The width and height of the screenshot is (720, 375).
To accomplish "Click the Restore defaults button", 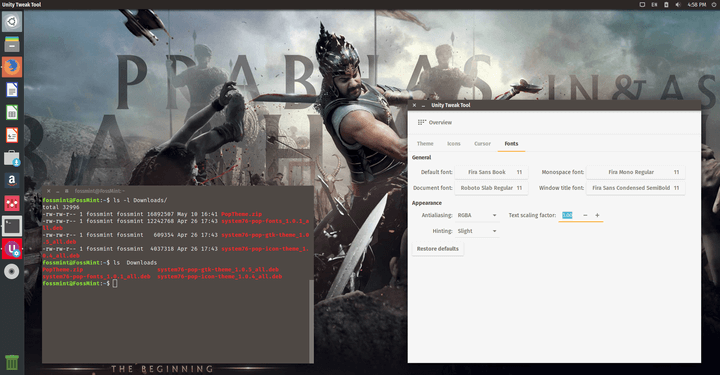I will coord(438,249).
